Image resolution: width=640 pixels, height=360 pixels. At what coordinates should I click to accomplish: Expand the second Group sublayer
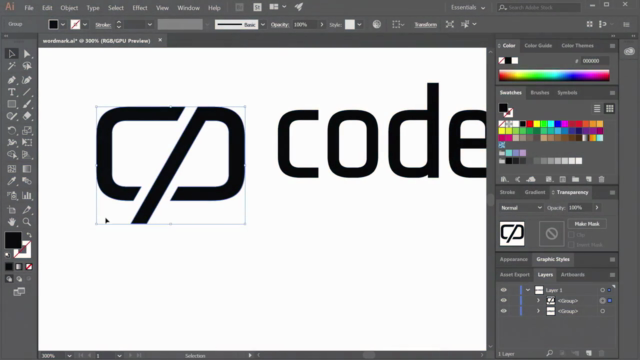click(538, 311)
